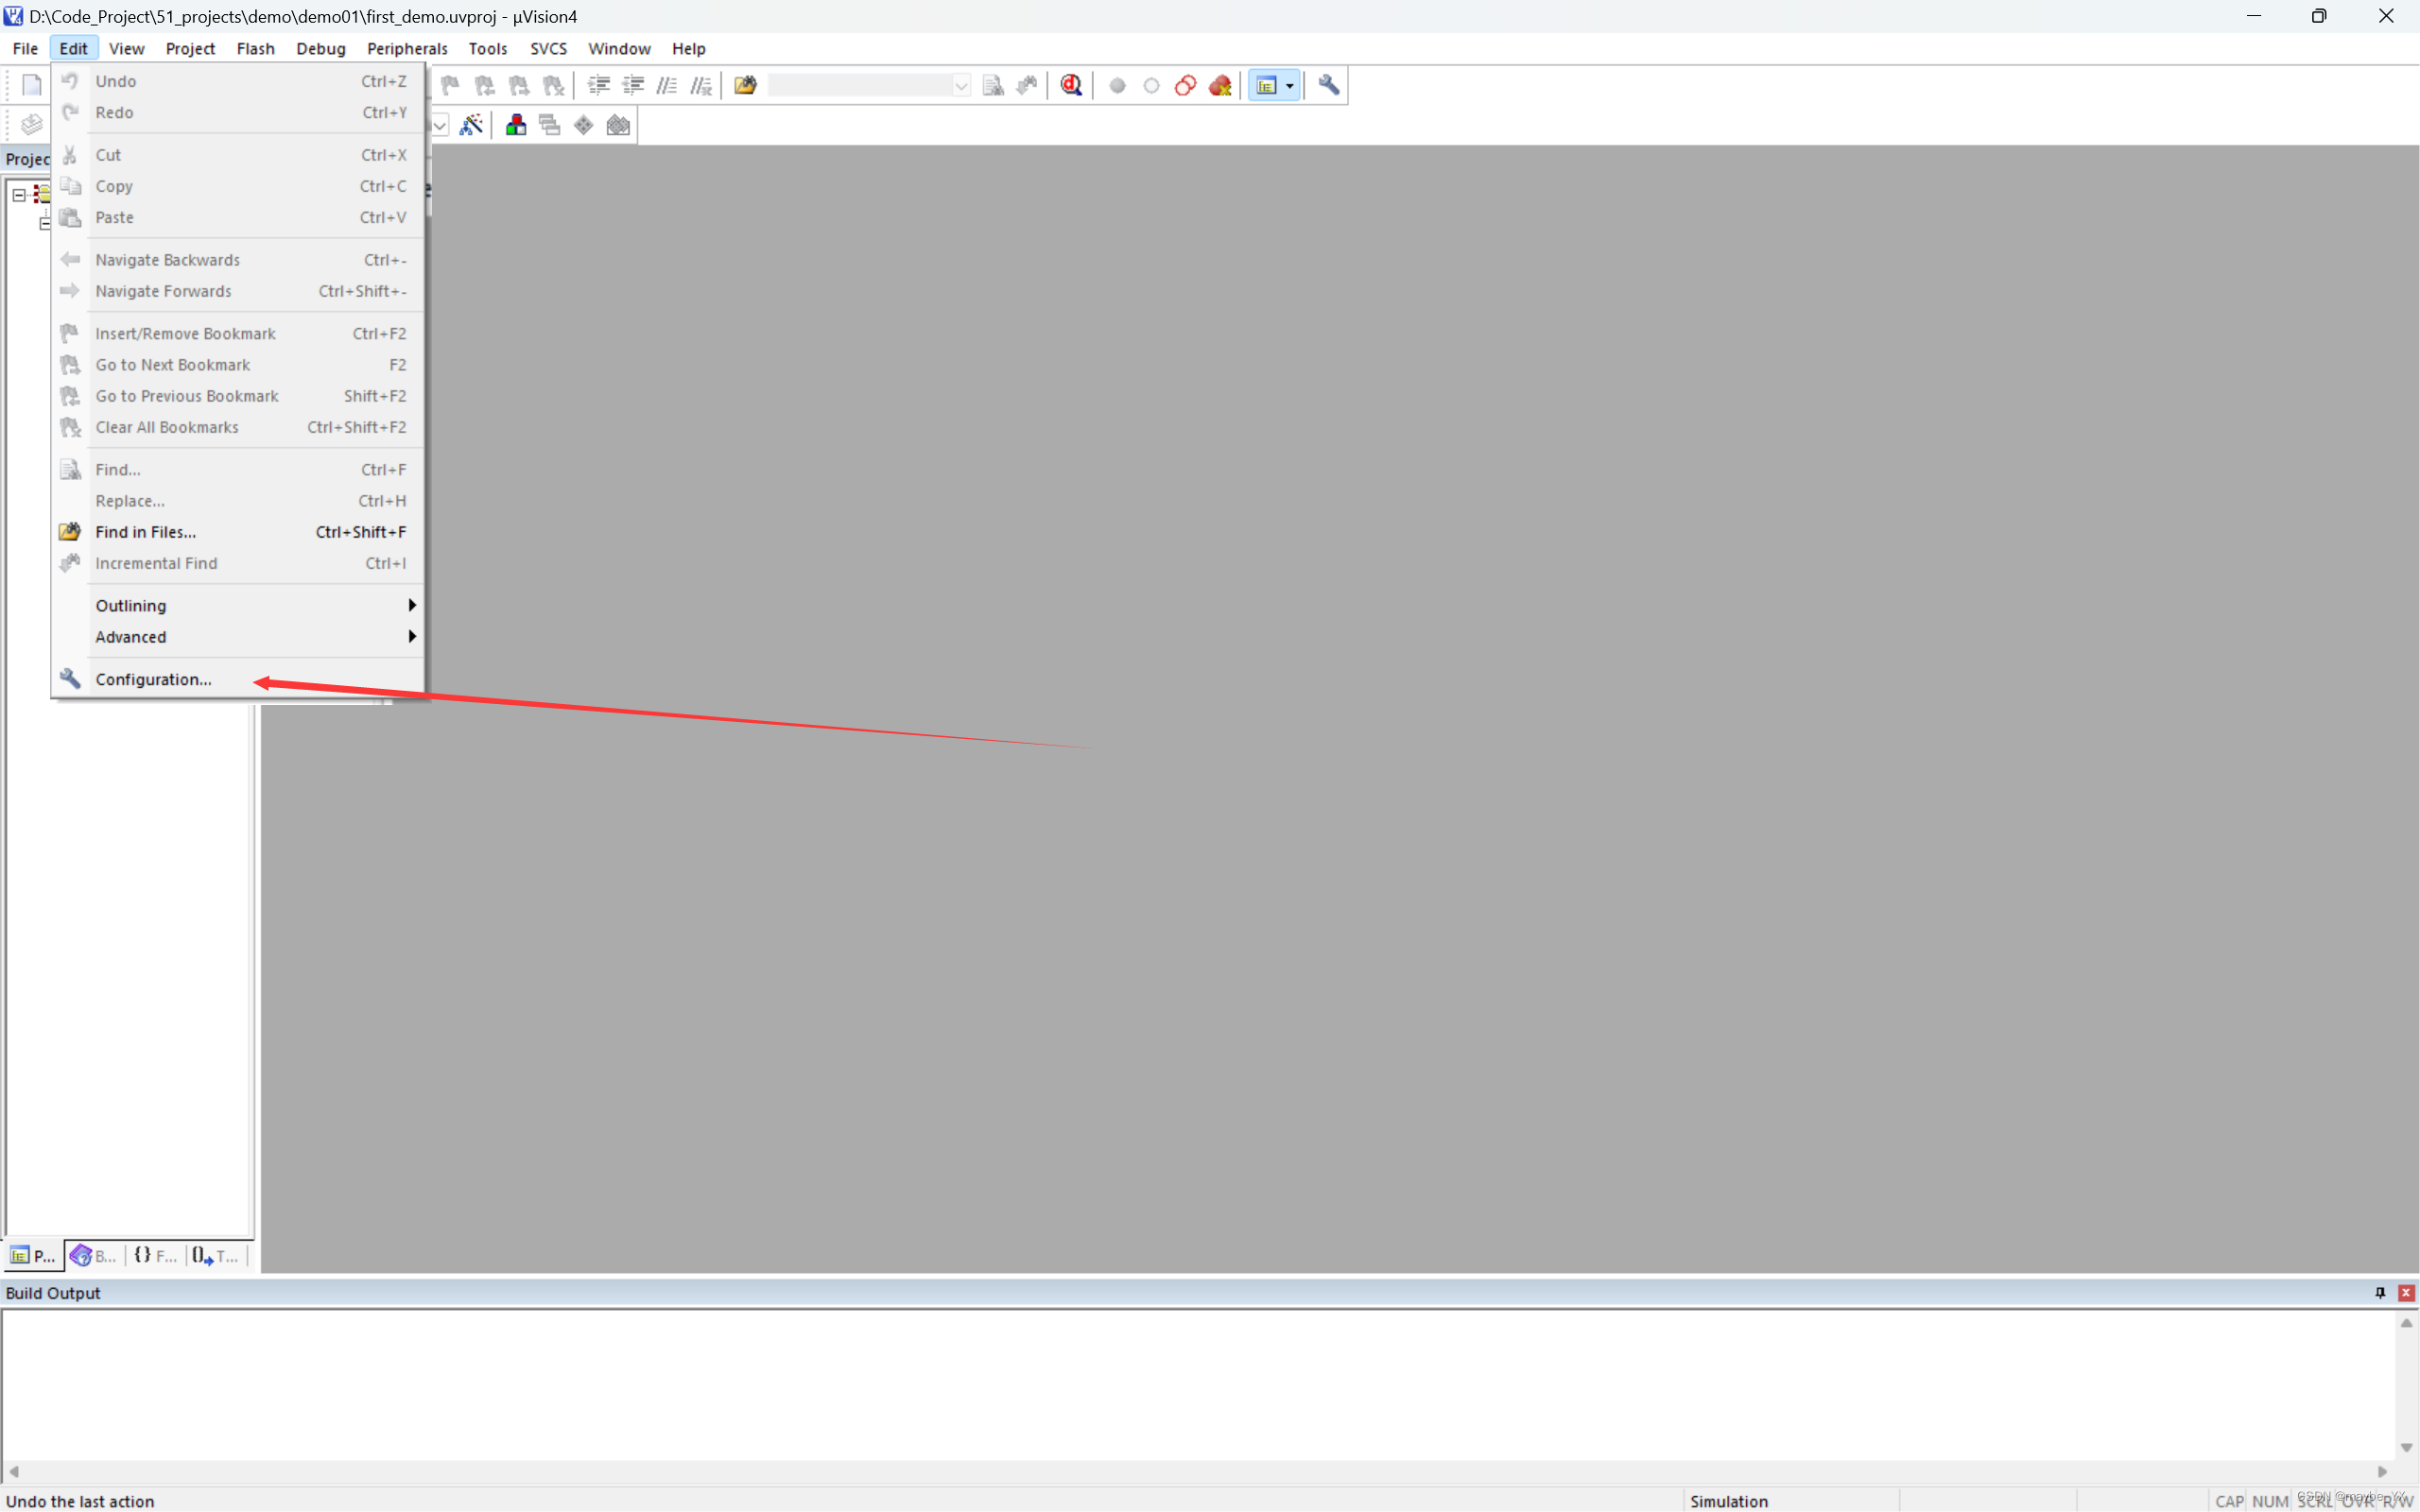Image resolution: width=2420 pixels, height=1512 pixels.
Task: Pin the Build Output panel
Action: click(2380, 1293)
